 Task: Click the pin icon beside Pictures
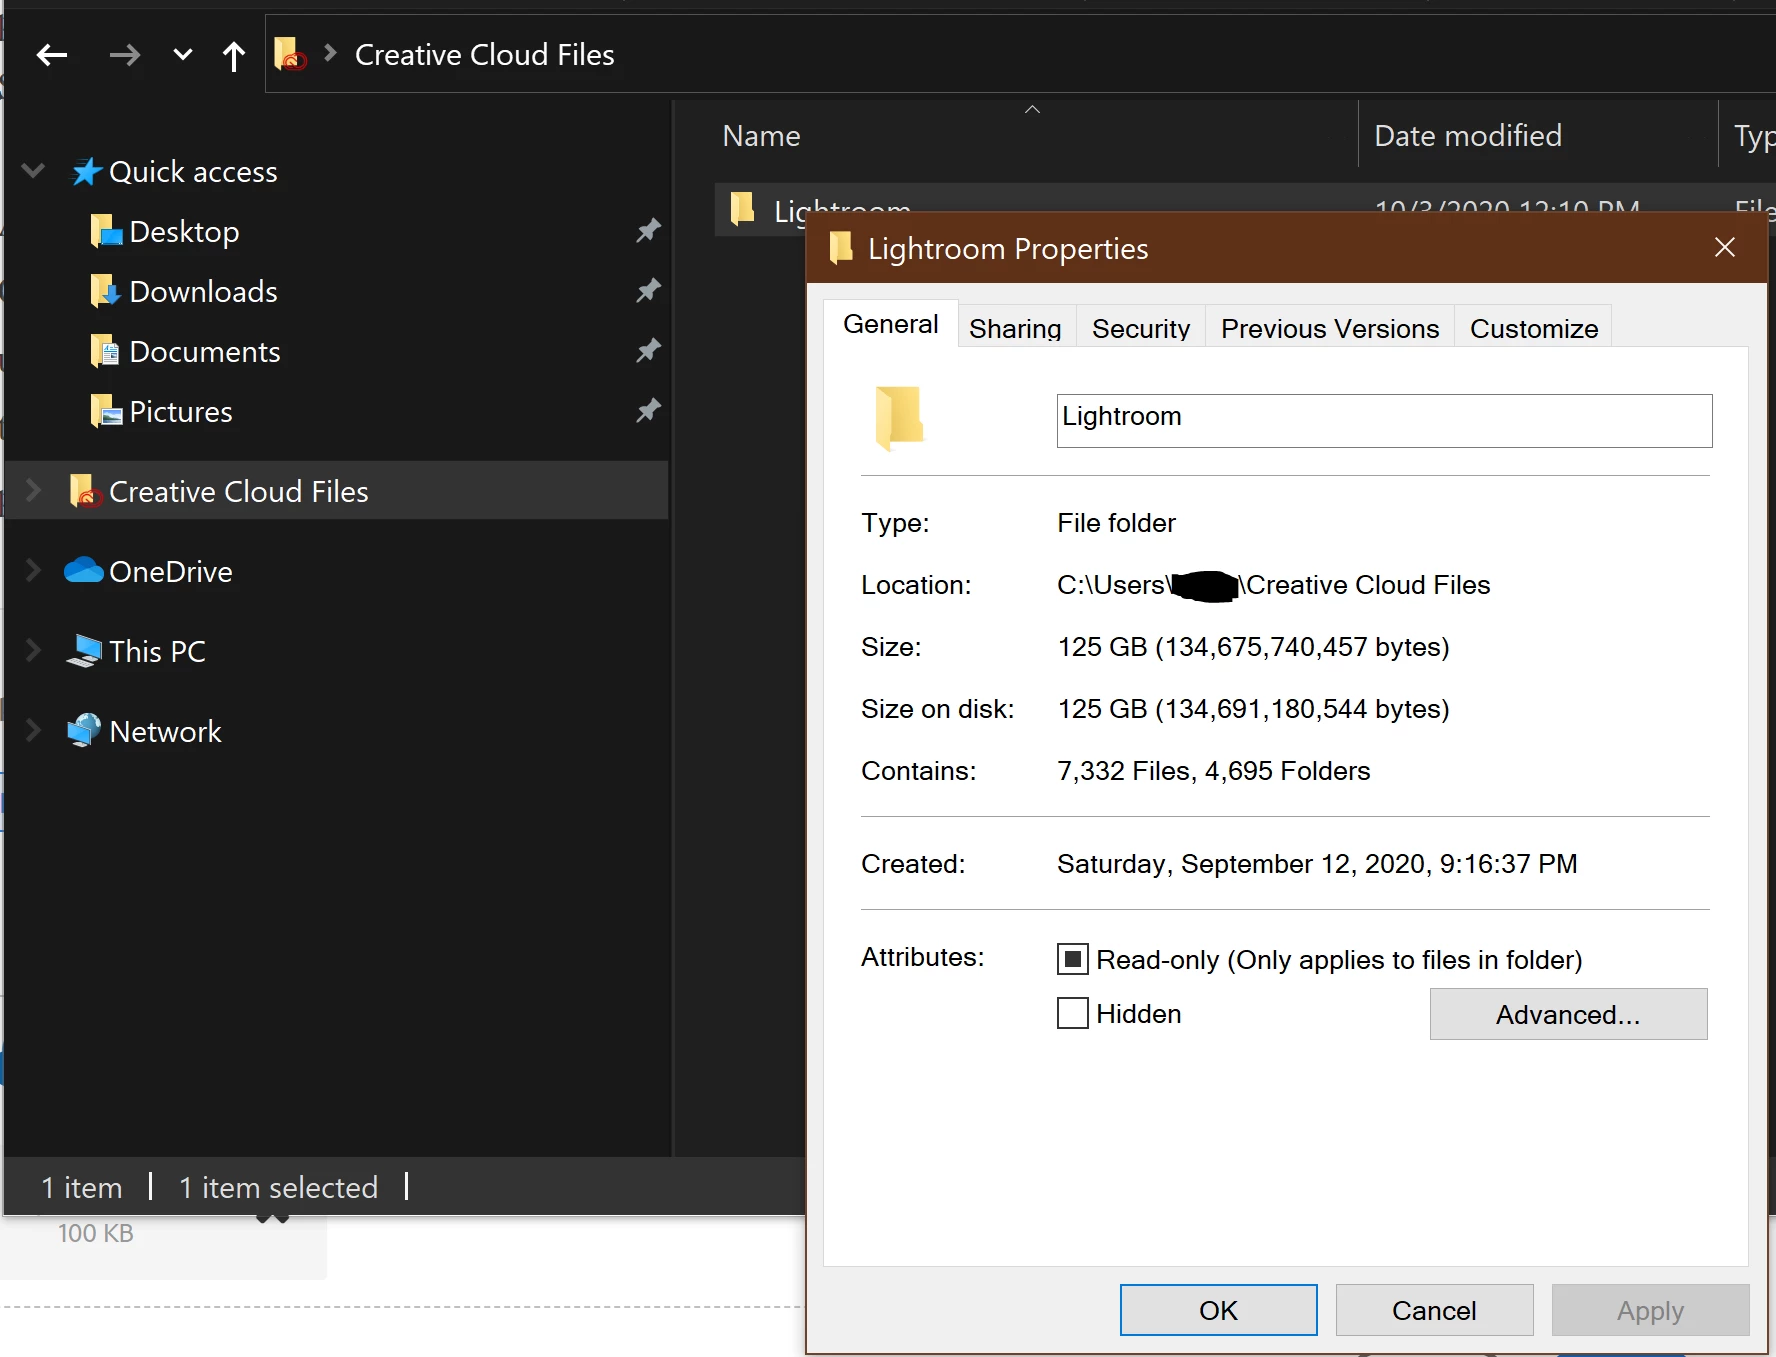coord(648,411)
